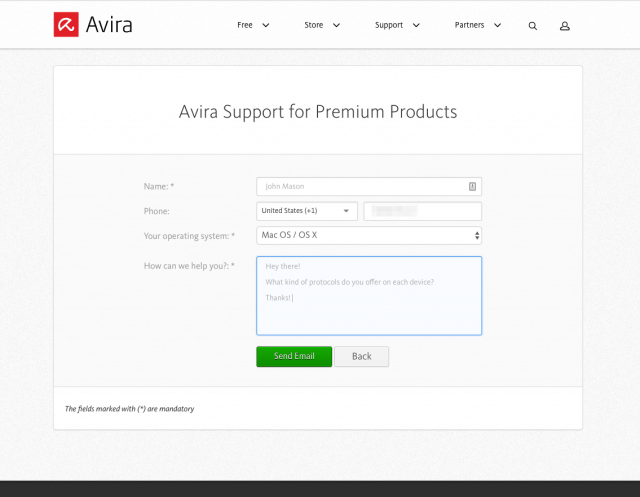Click the Avira wordmark text

click(x=109, y=25)
